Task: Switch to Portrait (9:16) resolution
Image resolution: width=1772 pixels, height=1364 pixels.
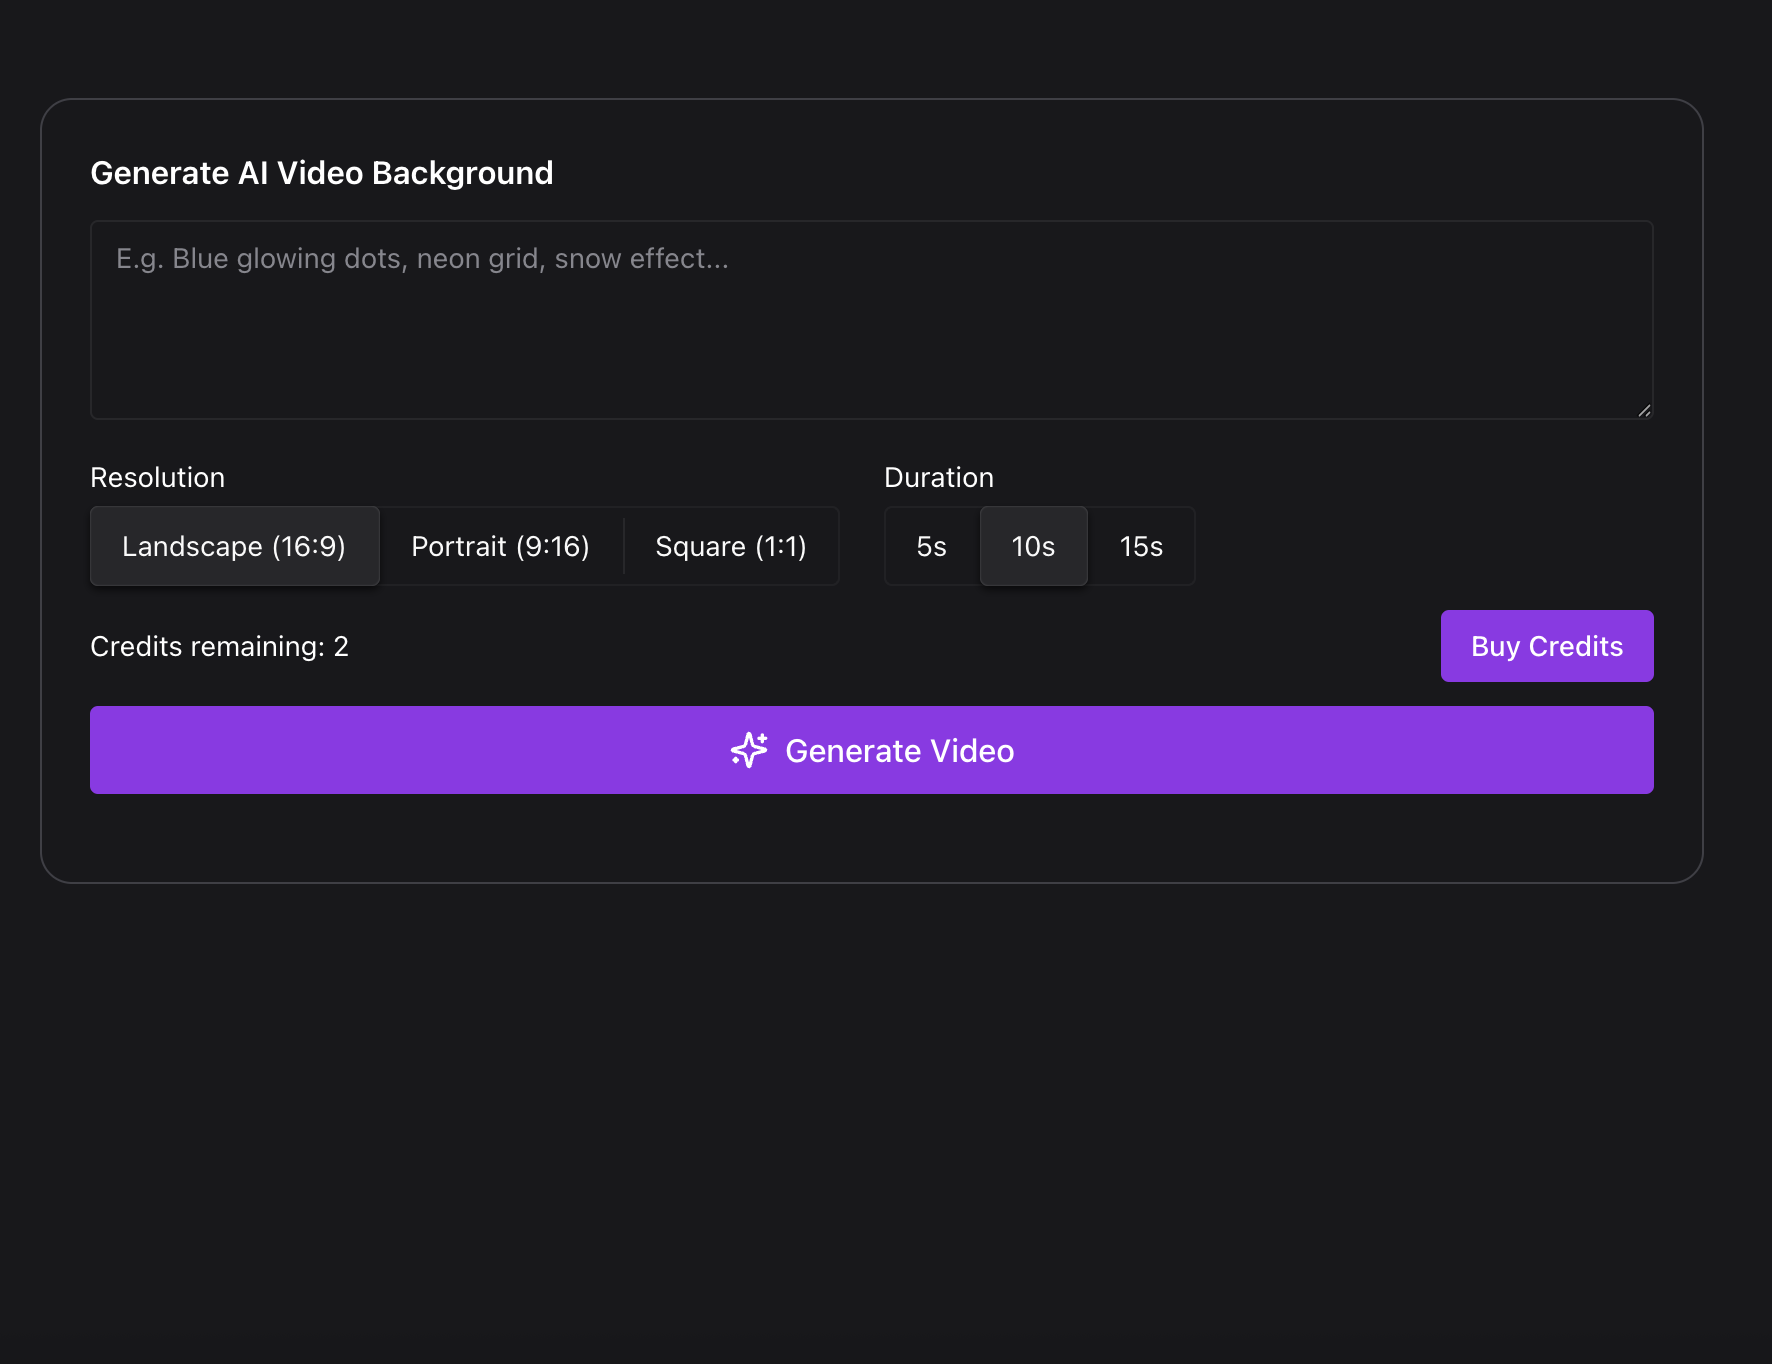Action: (x=499, y=546)
